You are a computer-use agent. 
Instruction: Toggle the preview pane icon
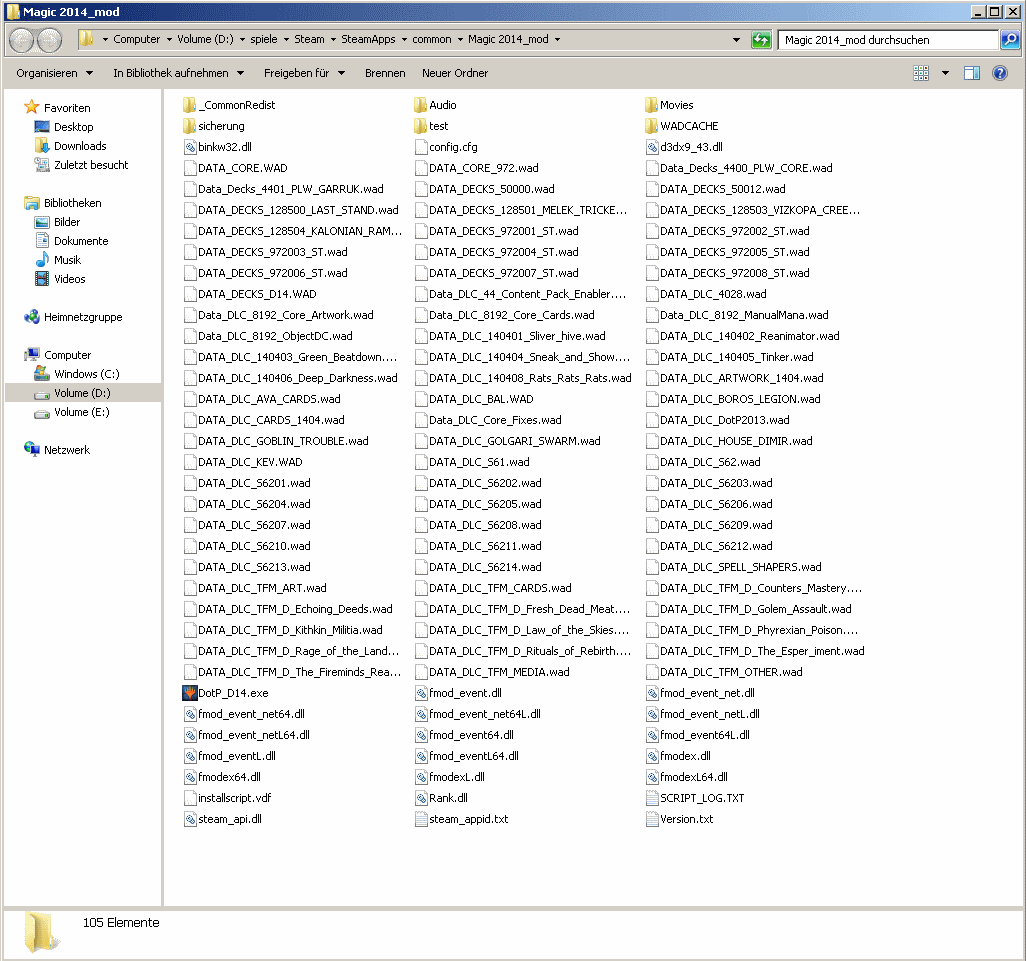972,73
